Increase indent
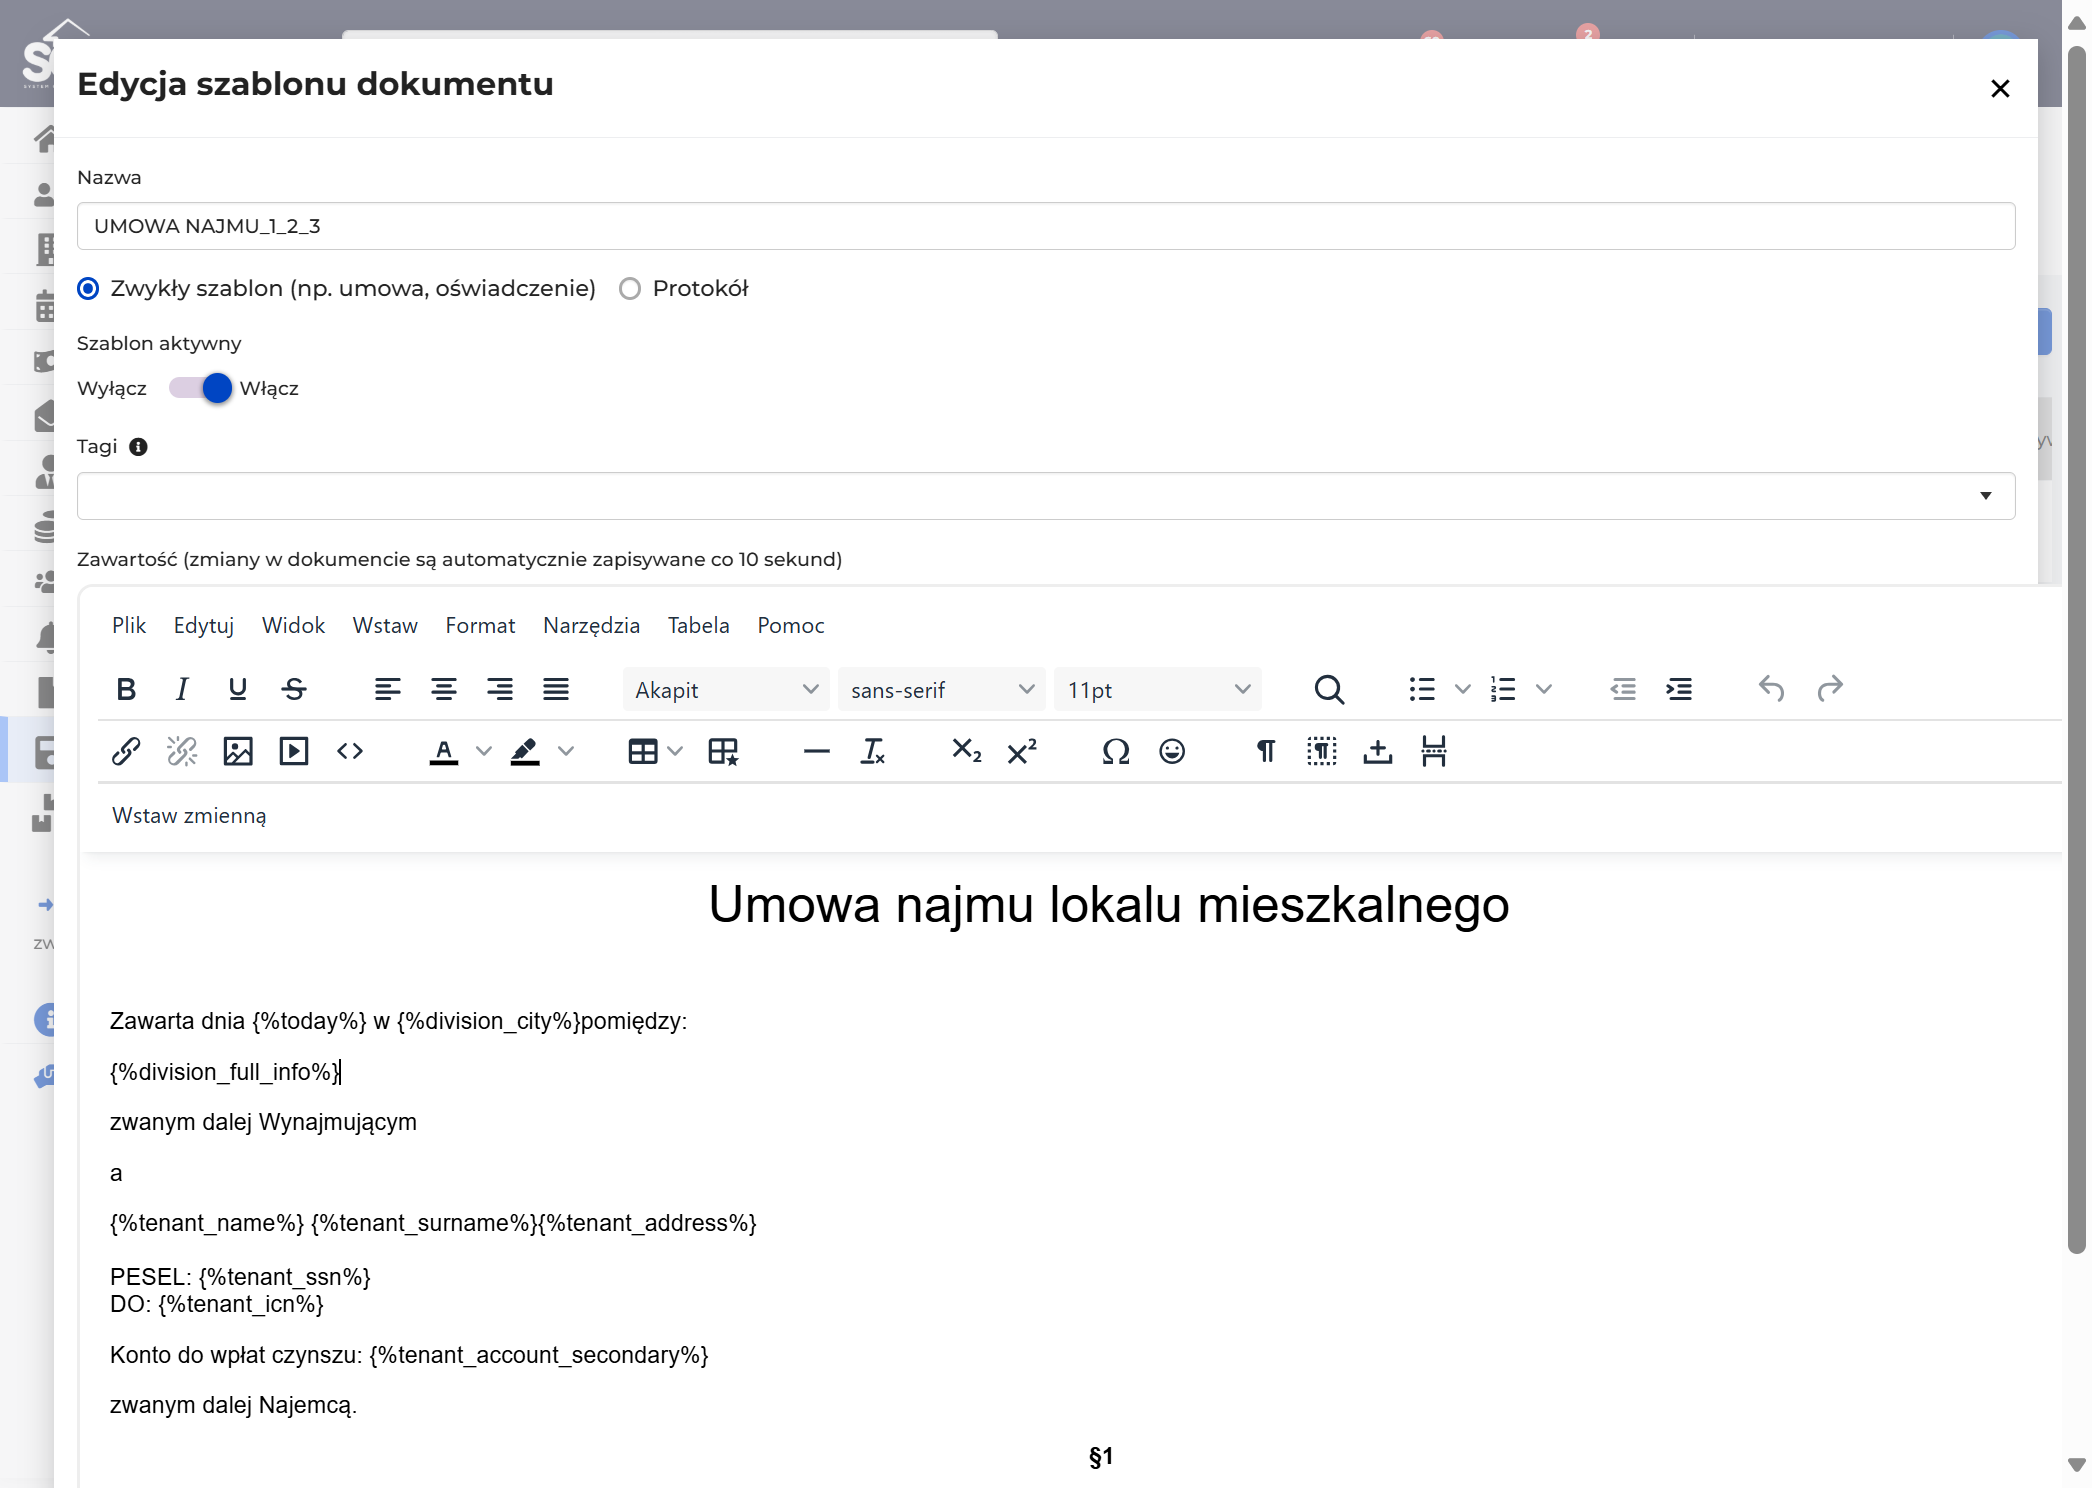 pos(1679,689)
